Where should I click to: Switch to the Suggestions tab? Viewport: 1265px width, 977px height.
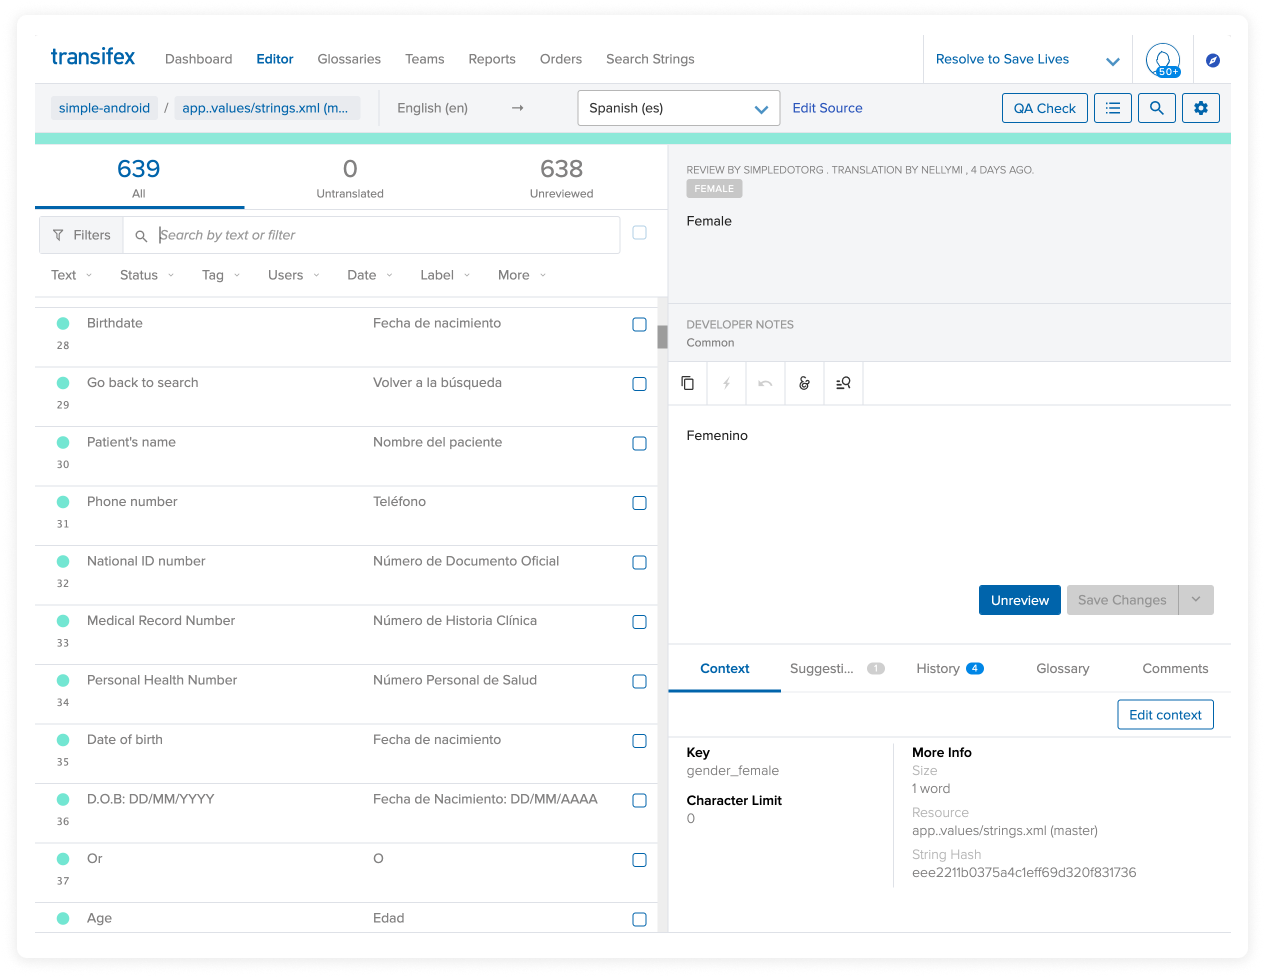[x=837, y=669]
